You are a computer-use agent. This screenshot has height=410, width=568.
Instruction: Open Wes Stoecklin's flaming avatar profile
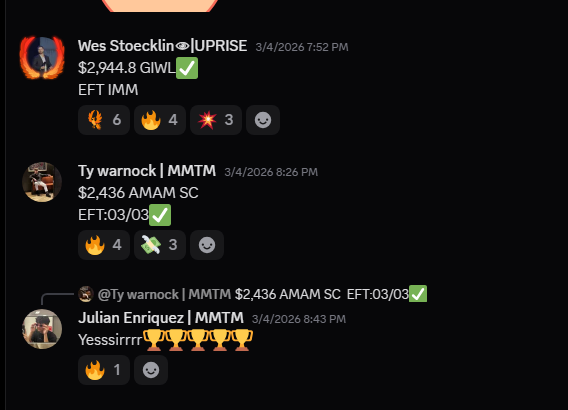pyautogui.click(x=42, y=57)
